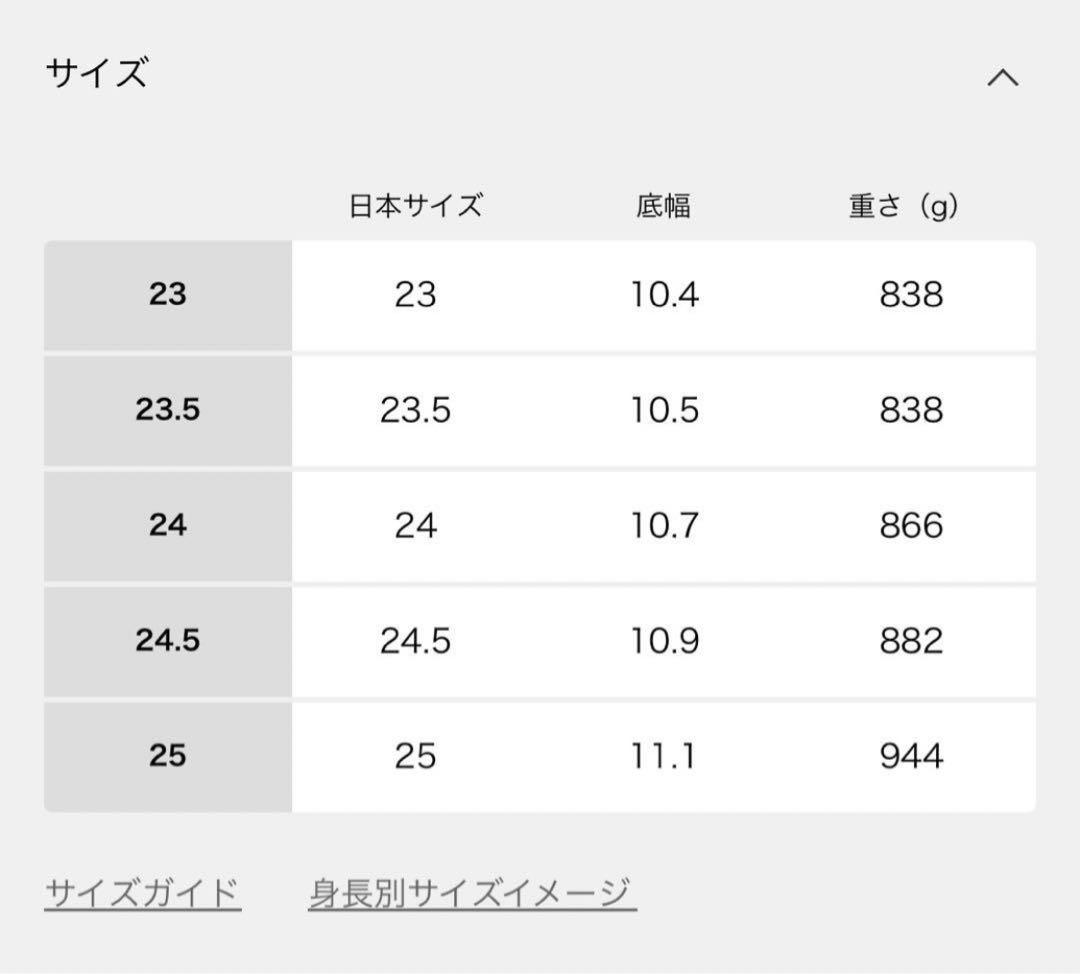This screenshot has width=1080, height=974.
Task: Select the 24 size row header
Action: pos(168,525)
